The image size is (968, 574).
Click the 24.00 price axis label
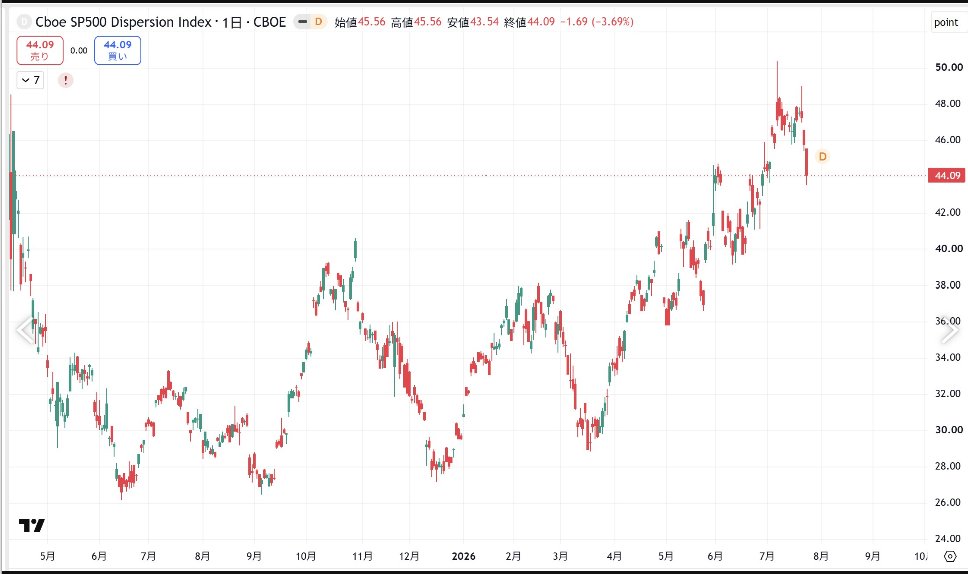(x=949, y=538)
